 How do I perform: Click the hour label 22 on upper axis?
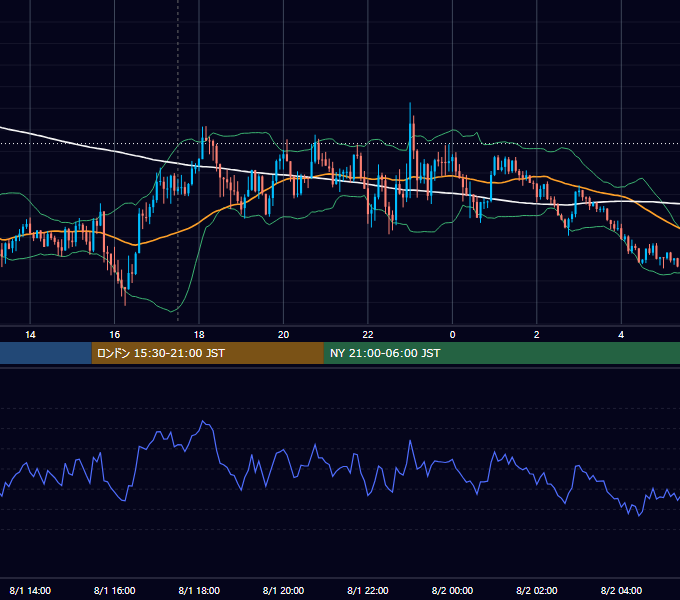click(x=368, y=335)
